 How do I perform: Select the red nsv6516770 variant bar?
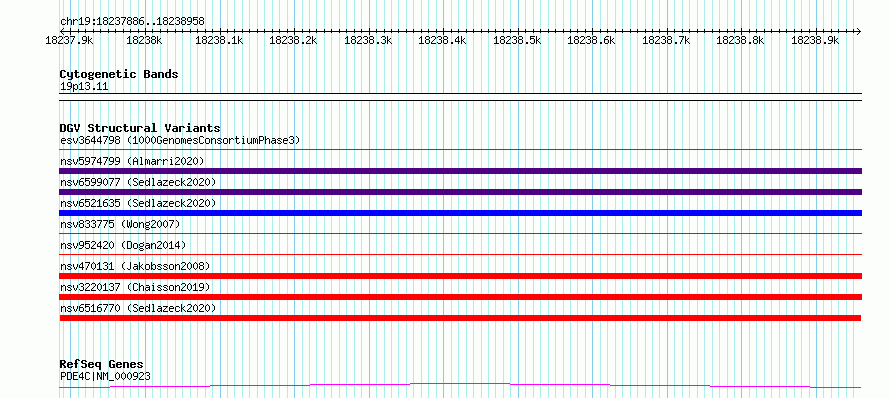(x=460, y=318)
